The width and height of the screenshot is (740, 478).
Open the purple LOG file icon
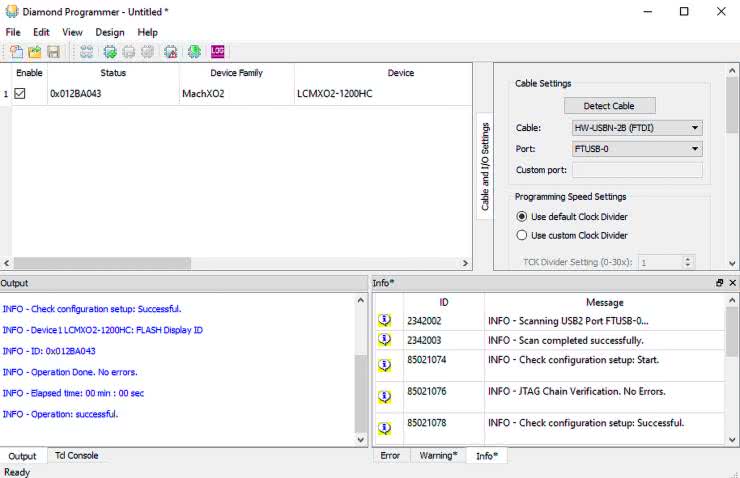pos(217,52)
